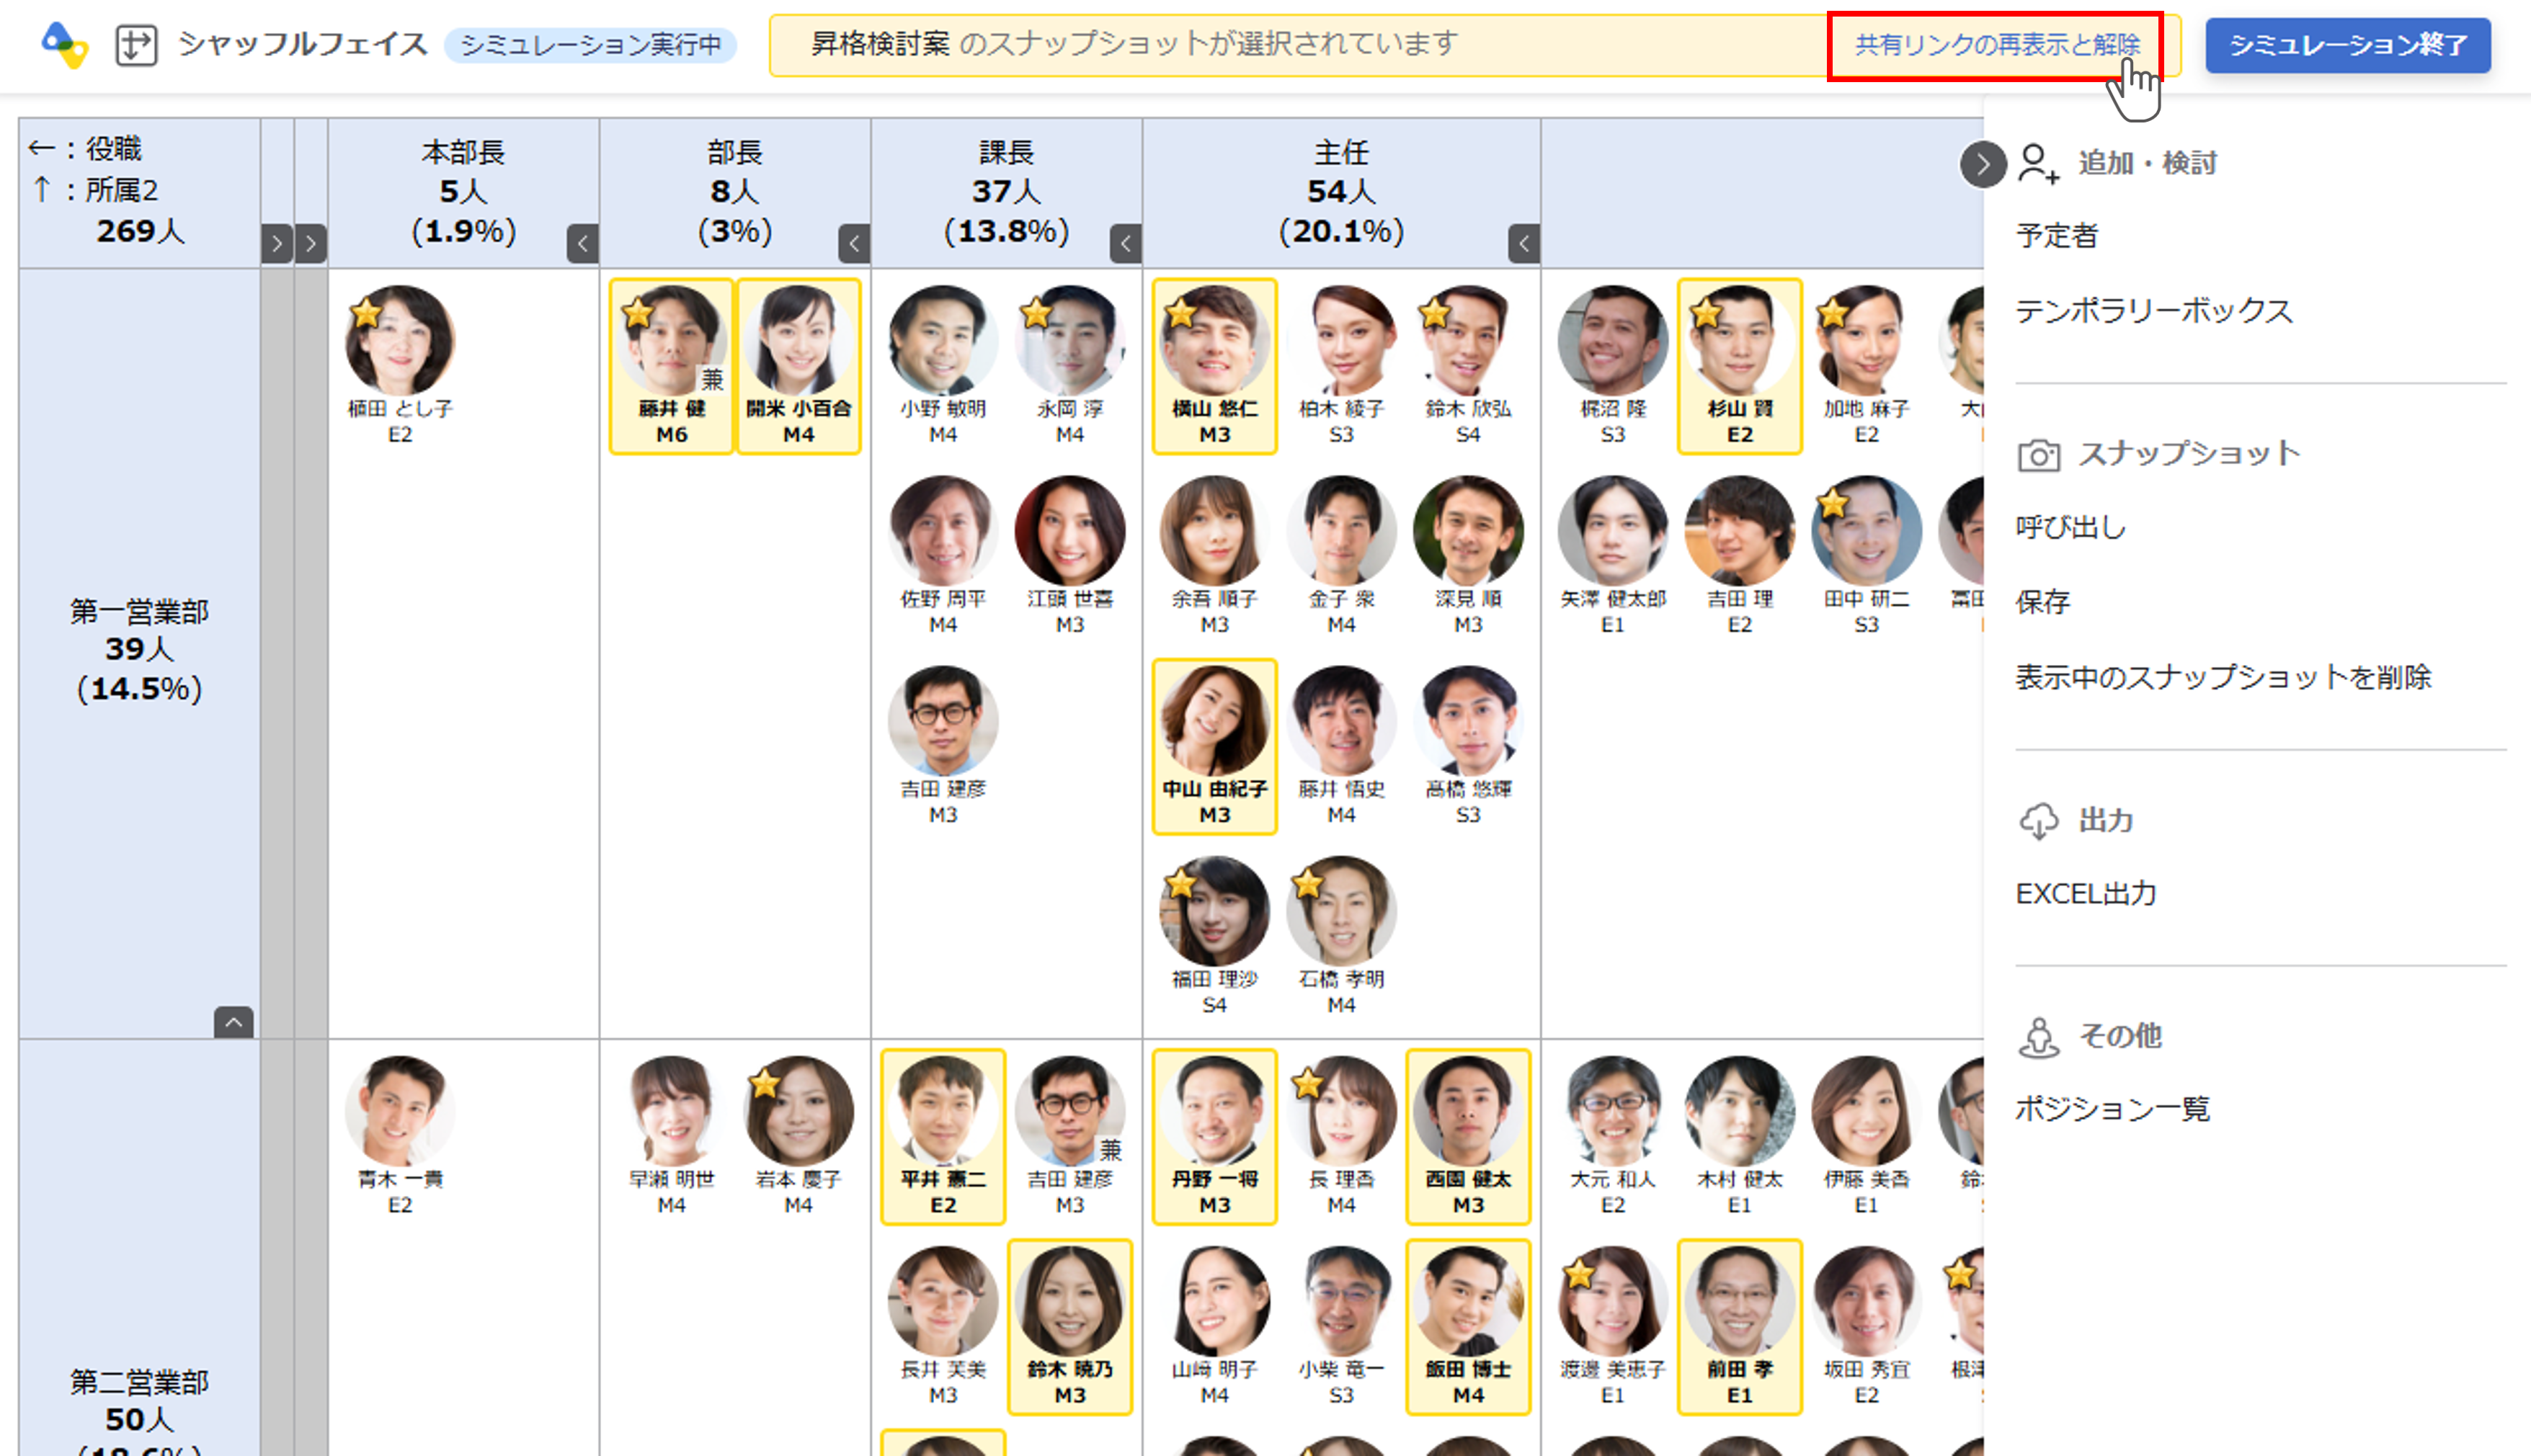Click the 梶沼 隆 S3 face photo
This screenshot has width=2531, height=1456.
(1612, 340)
